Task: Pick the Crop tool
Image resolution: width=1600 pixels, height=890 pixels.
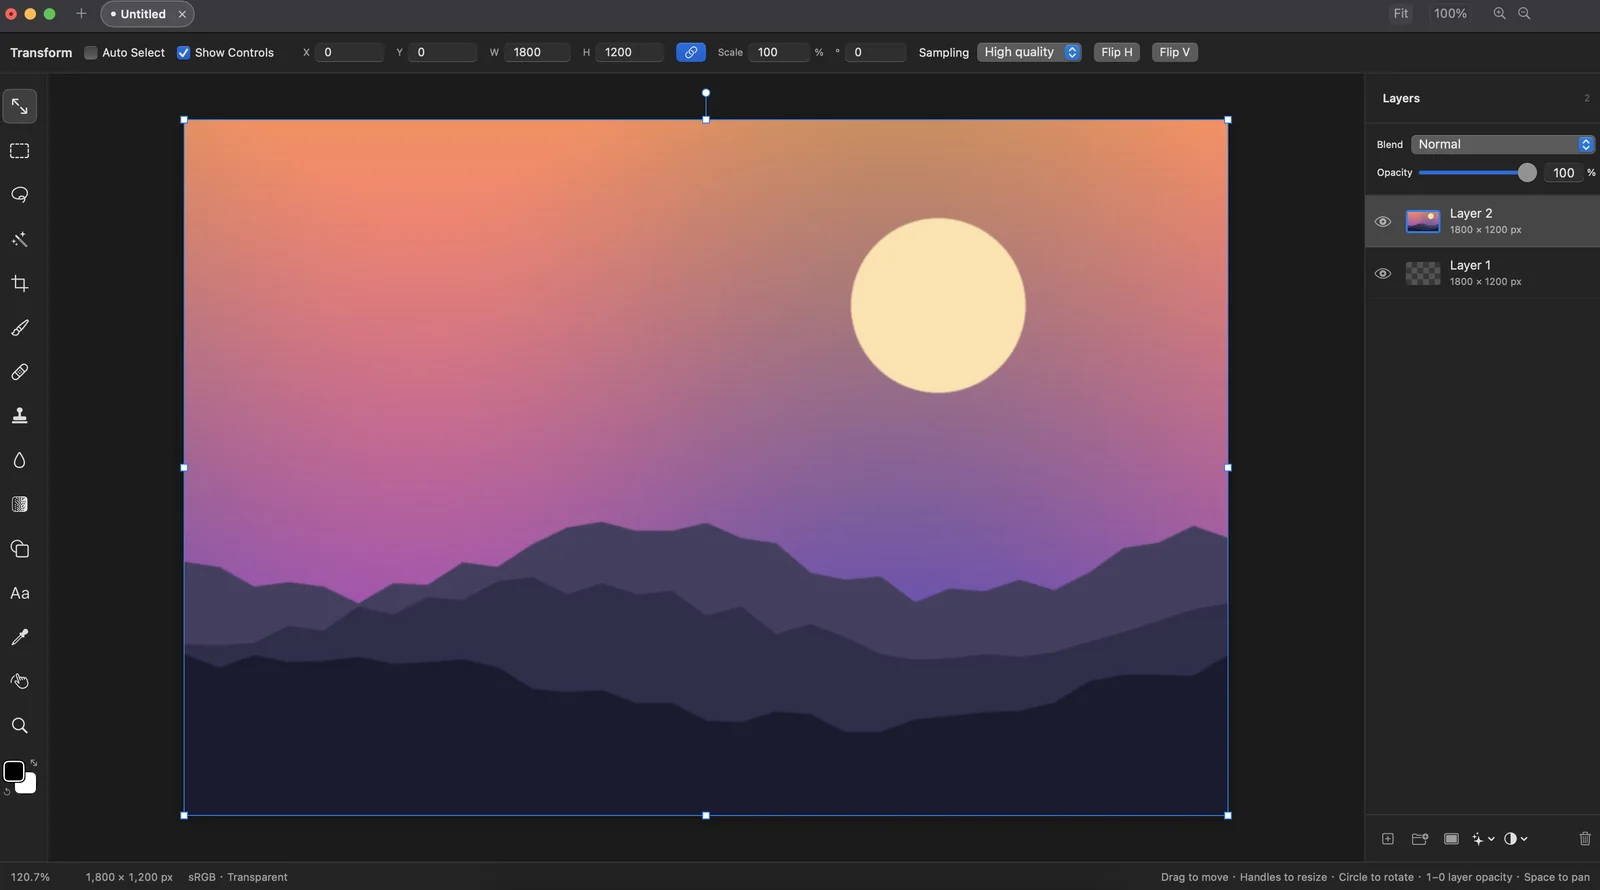Action: pos(20,284)
